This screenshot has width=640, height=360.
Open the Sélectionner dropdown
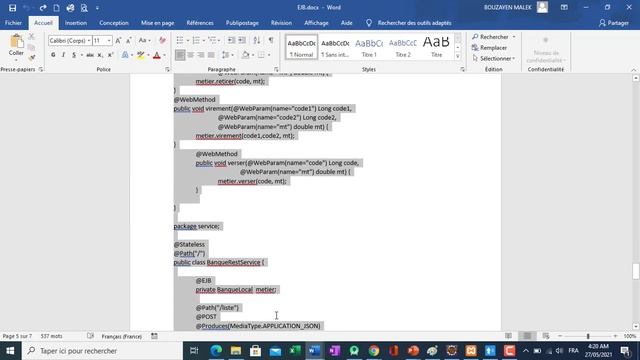493,58
